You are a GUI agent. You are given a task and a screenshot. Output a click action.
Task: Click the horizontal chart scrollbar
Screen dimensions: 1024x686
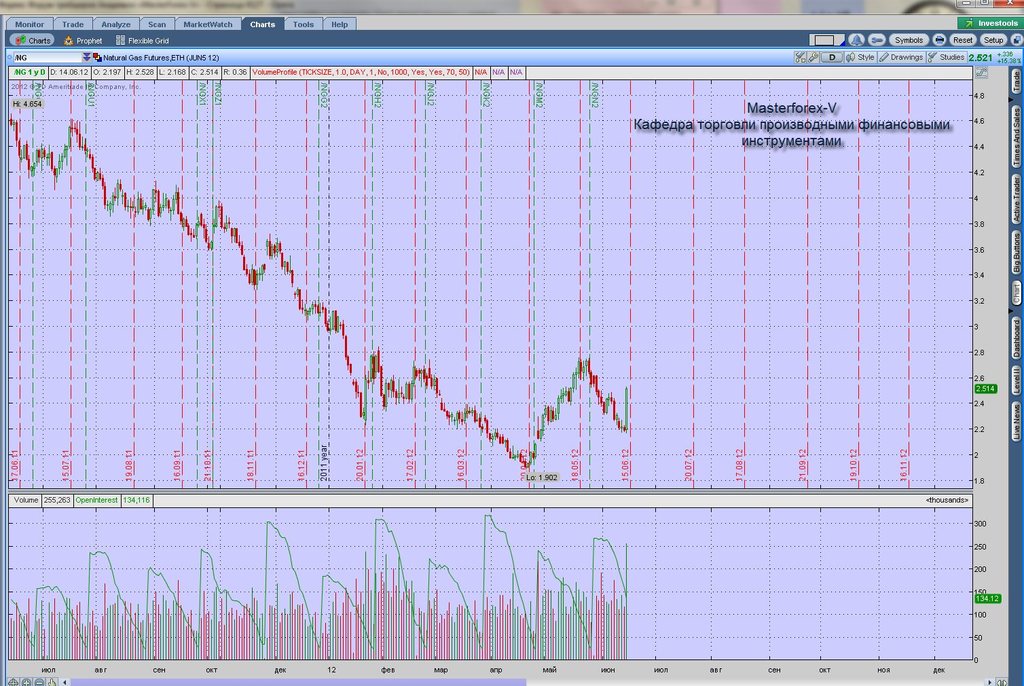pos(298,682)
